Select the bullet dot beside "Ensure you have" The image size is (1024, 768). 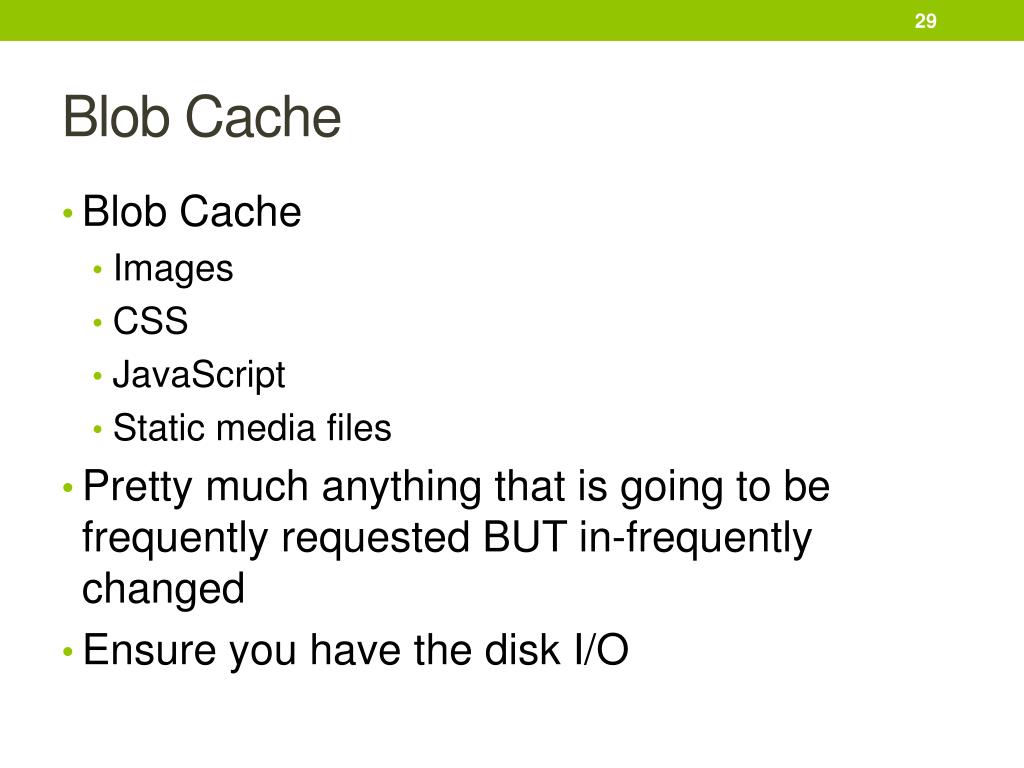67,654
